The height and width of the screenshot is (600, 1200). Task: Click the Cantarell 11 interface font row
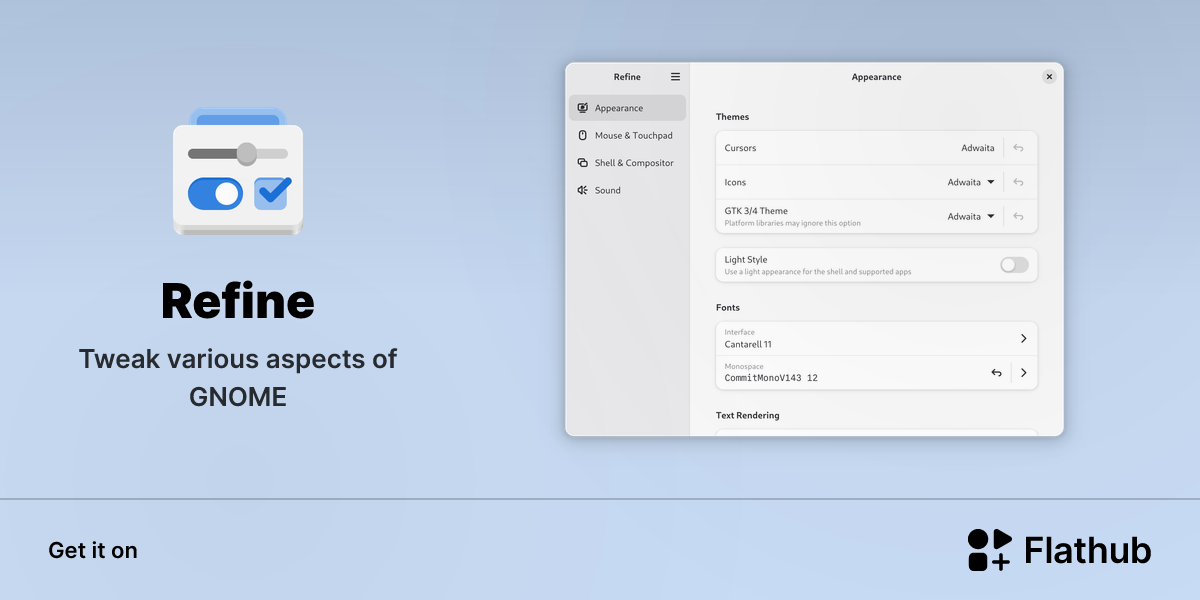tap(877, 338)
